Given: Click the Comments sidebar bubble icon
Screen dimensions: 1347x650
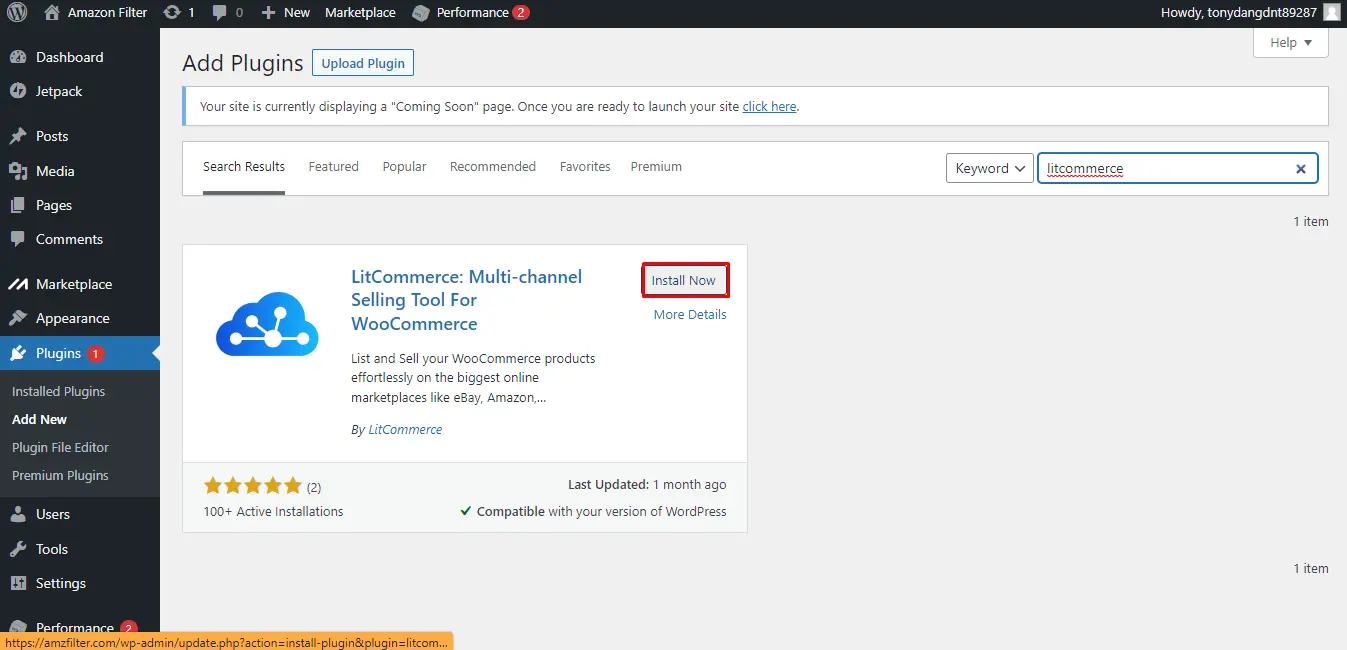Looking at the screenshot, I should 18,239.
